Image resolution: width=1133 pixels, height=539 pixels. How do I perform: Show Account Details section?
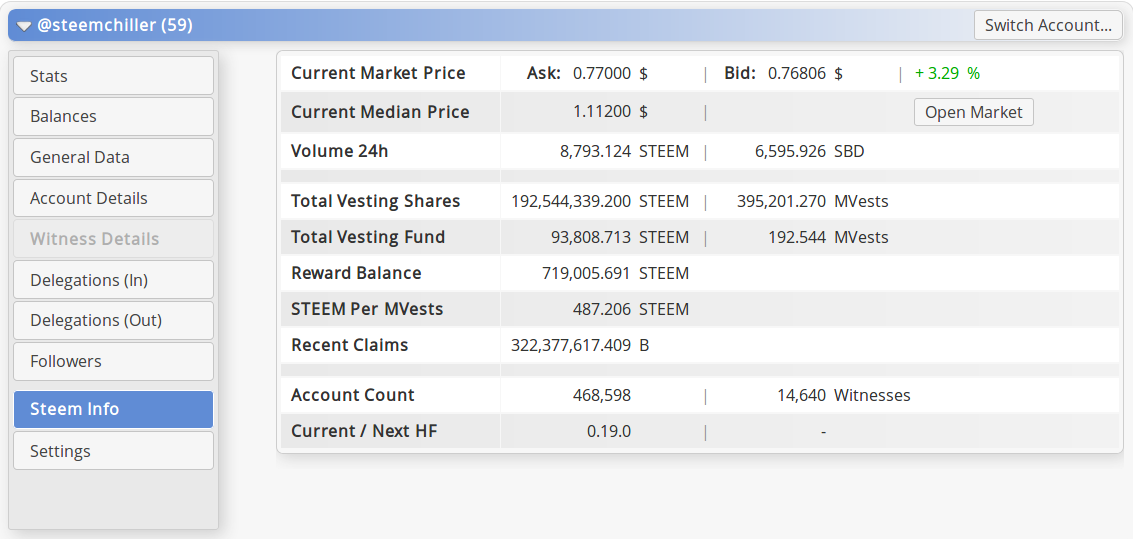coord(113,198)
